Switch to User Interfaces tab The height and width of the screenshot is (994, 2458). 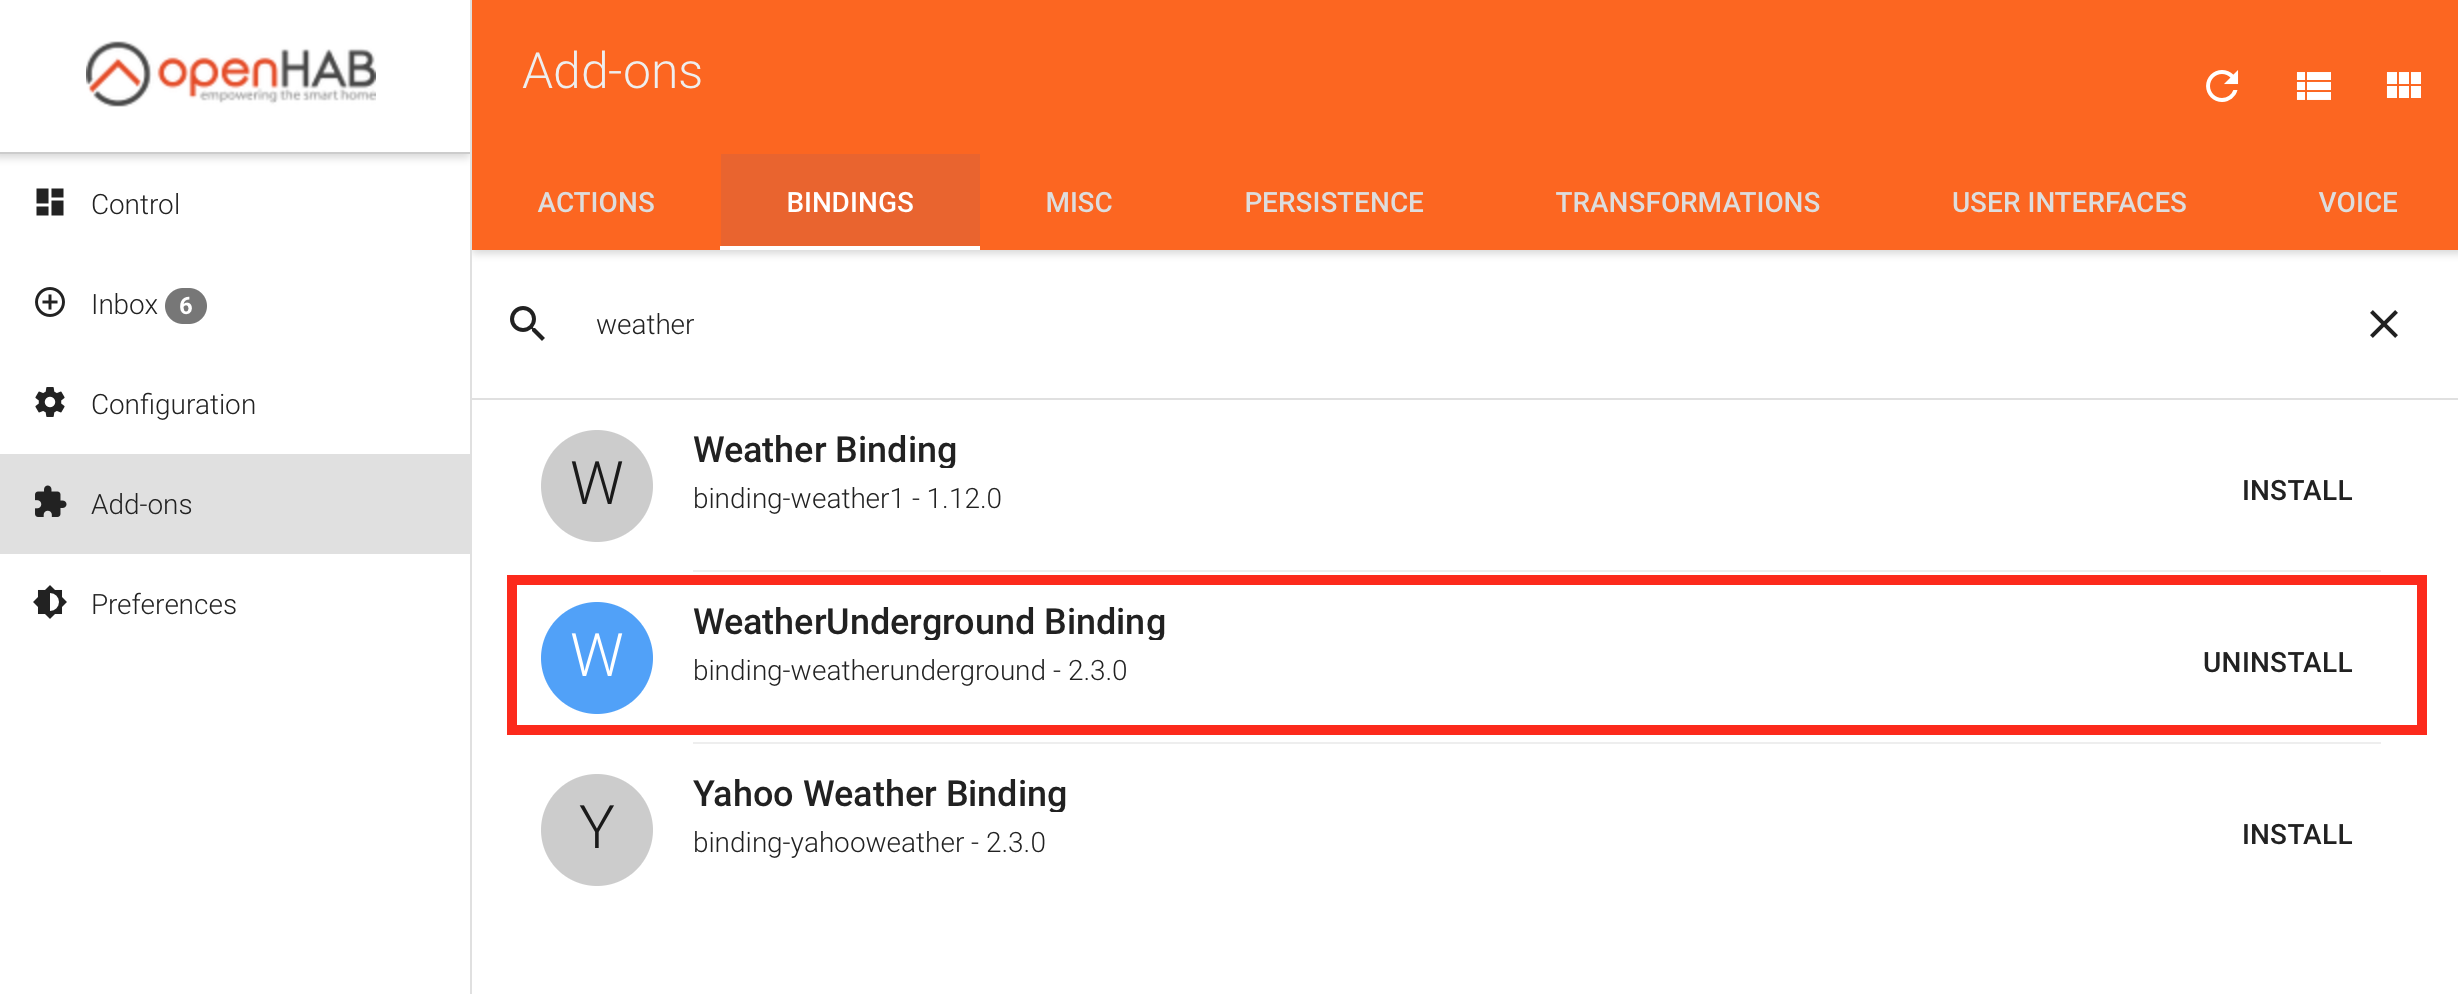(x=2068, y=202)
